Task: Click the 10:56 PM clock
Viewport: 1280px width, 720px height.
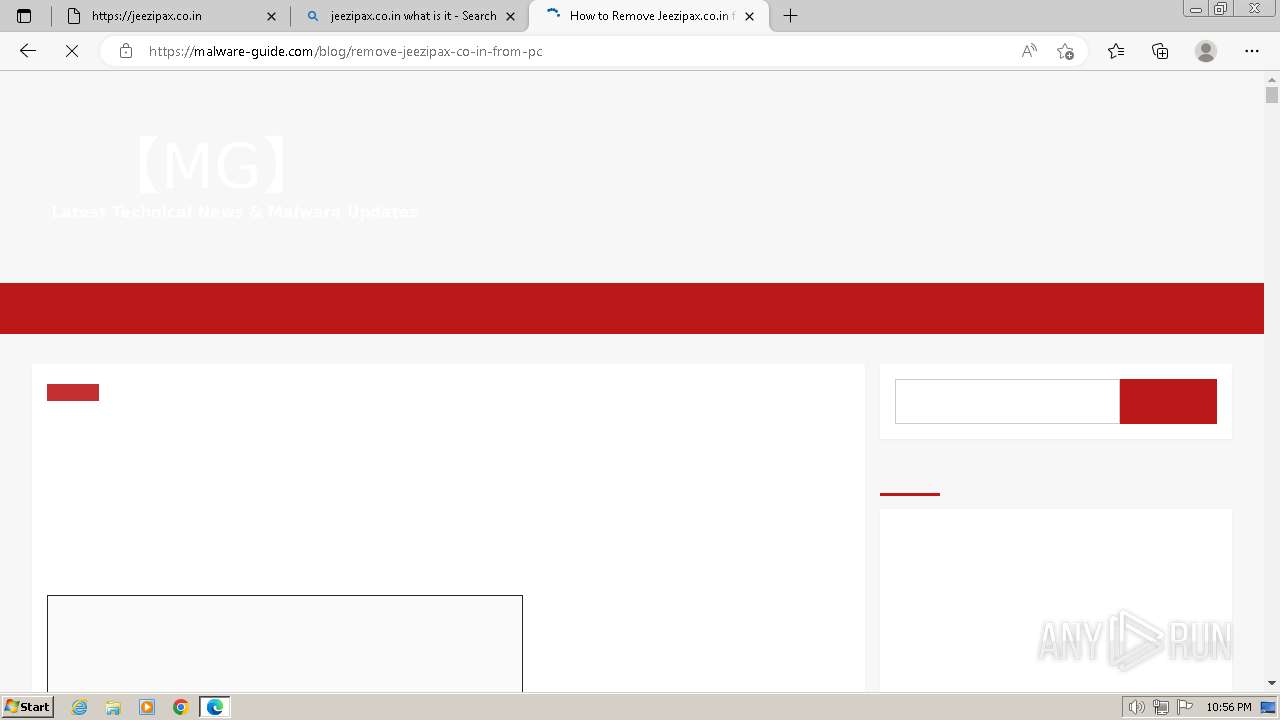Action: [x=1228, y=707]
